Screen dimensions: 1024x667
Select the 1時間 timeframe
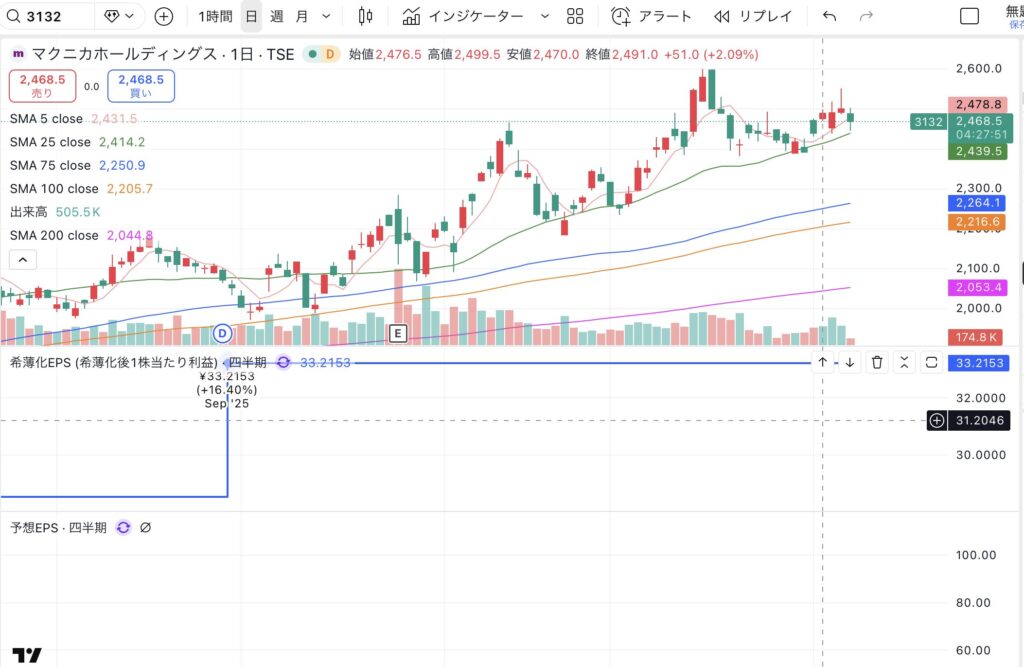[215, 16]
